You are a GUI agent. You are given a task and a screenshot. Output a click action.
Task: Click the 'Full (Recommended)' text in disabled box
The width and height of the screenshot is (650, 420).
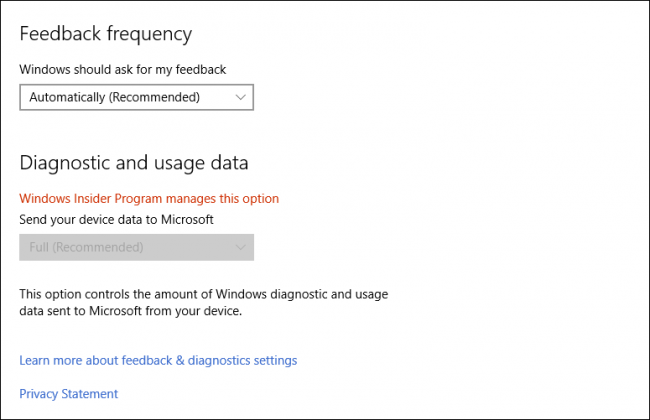[x=86, y=247]
